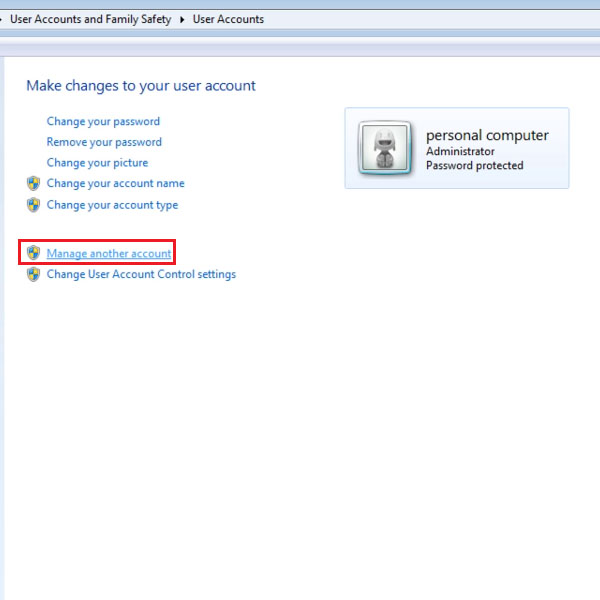
Task: Click the user account picture thumbnail
Action: (x=385, y=148)
